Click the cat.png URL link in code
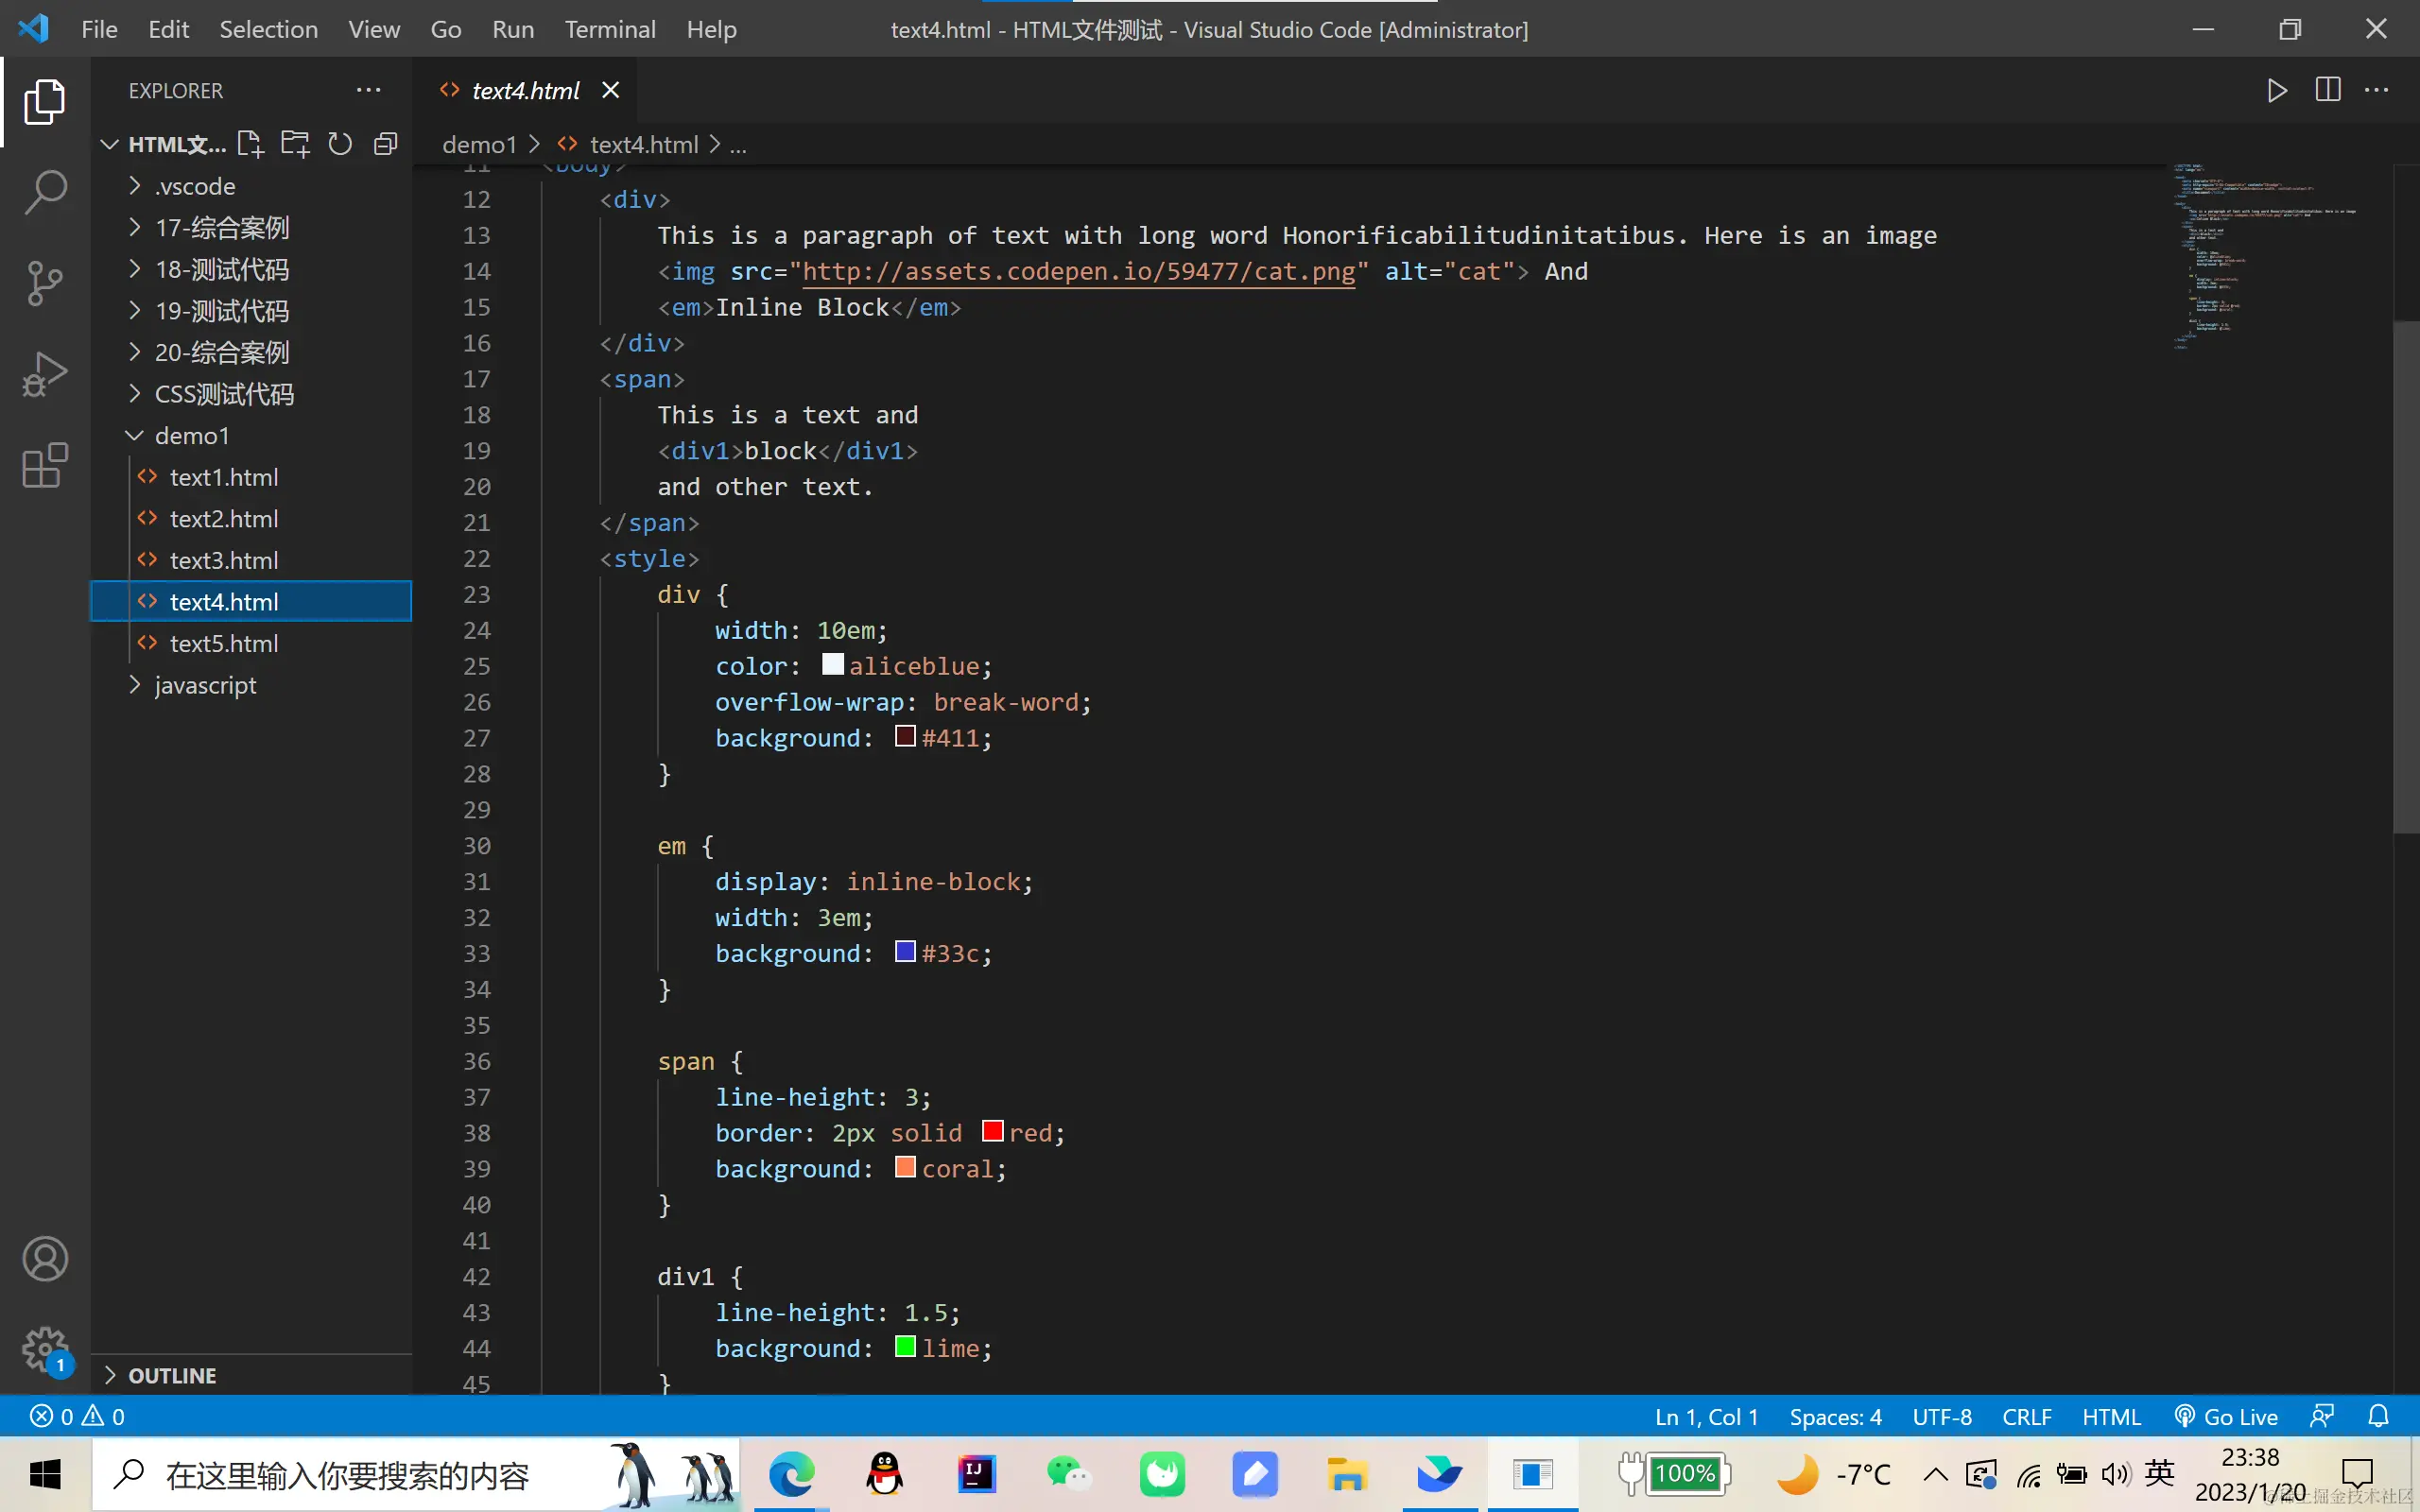The height and width of the screenshot is (1512, 2420). coord(1078,271)
